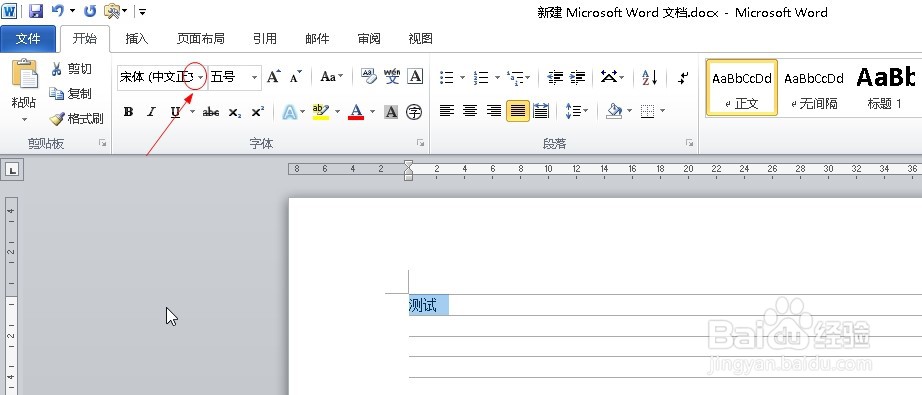Toggle Bold formatting

point(129,112)
